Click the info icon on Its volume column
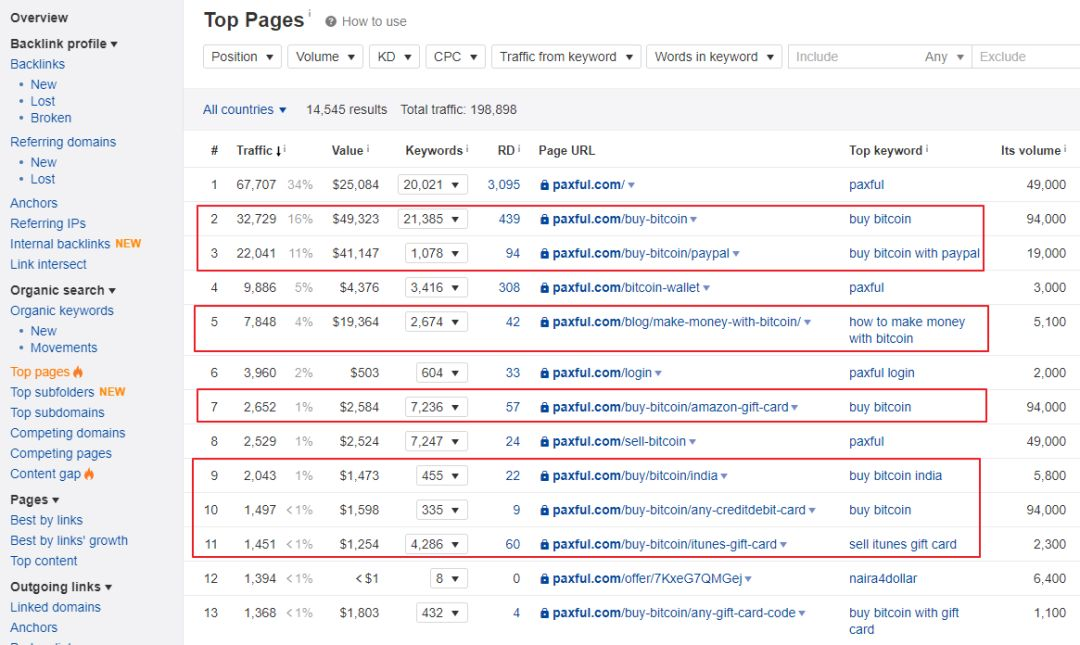Image resolution: width=1080 pixels, height=645 pixels. pos(1065,148)
